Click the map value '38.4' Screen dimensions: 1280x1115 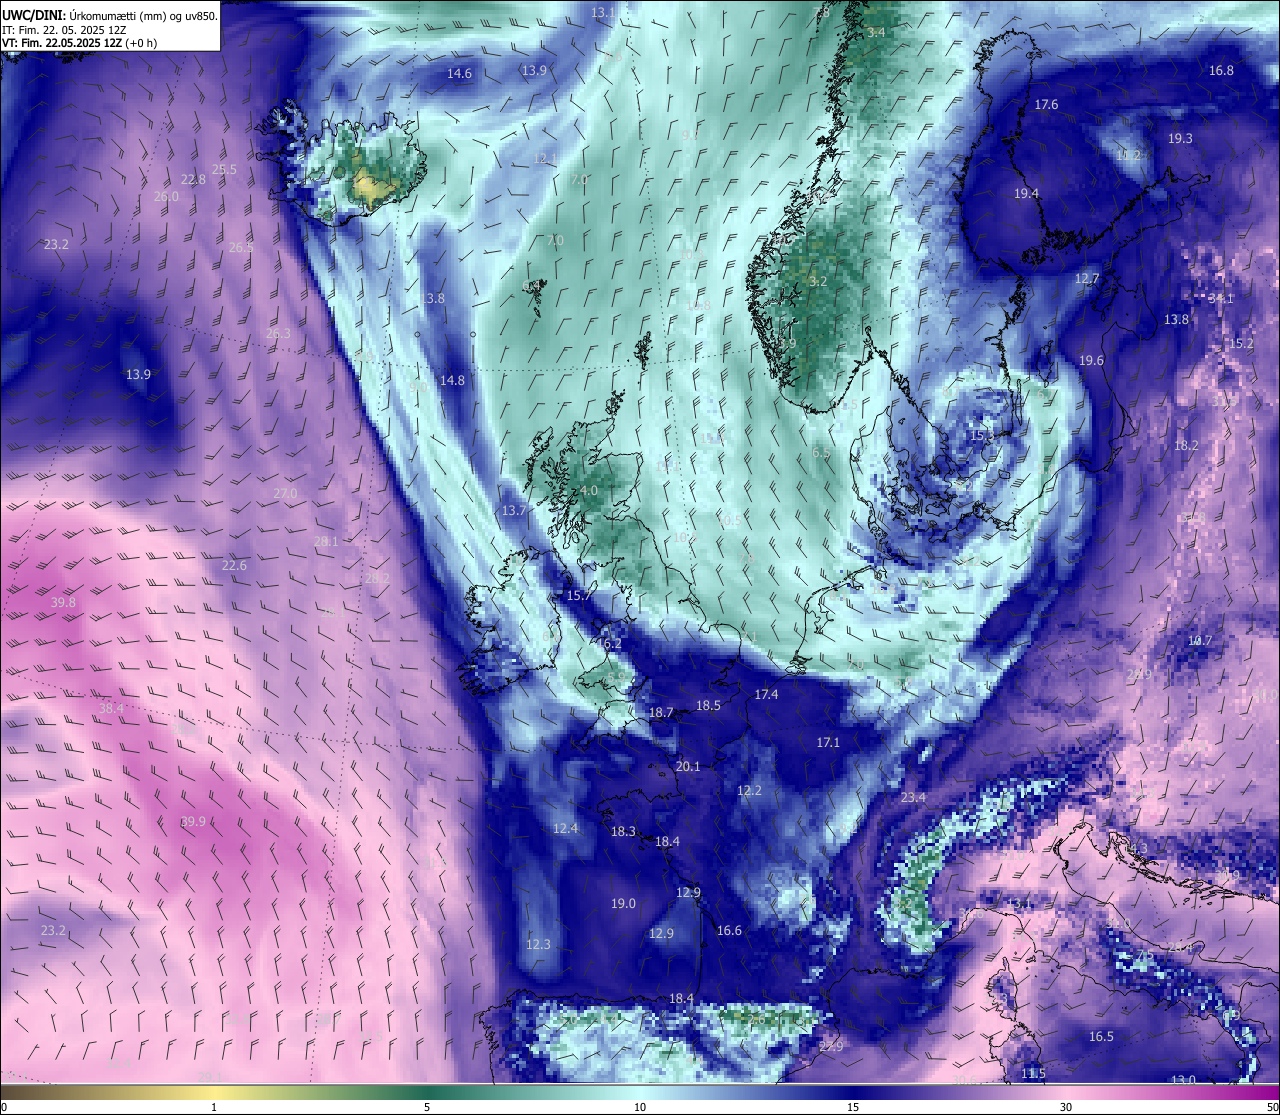[111, 709]
